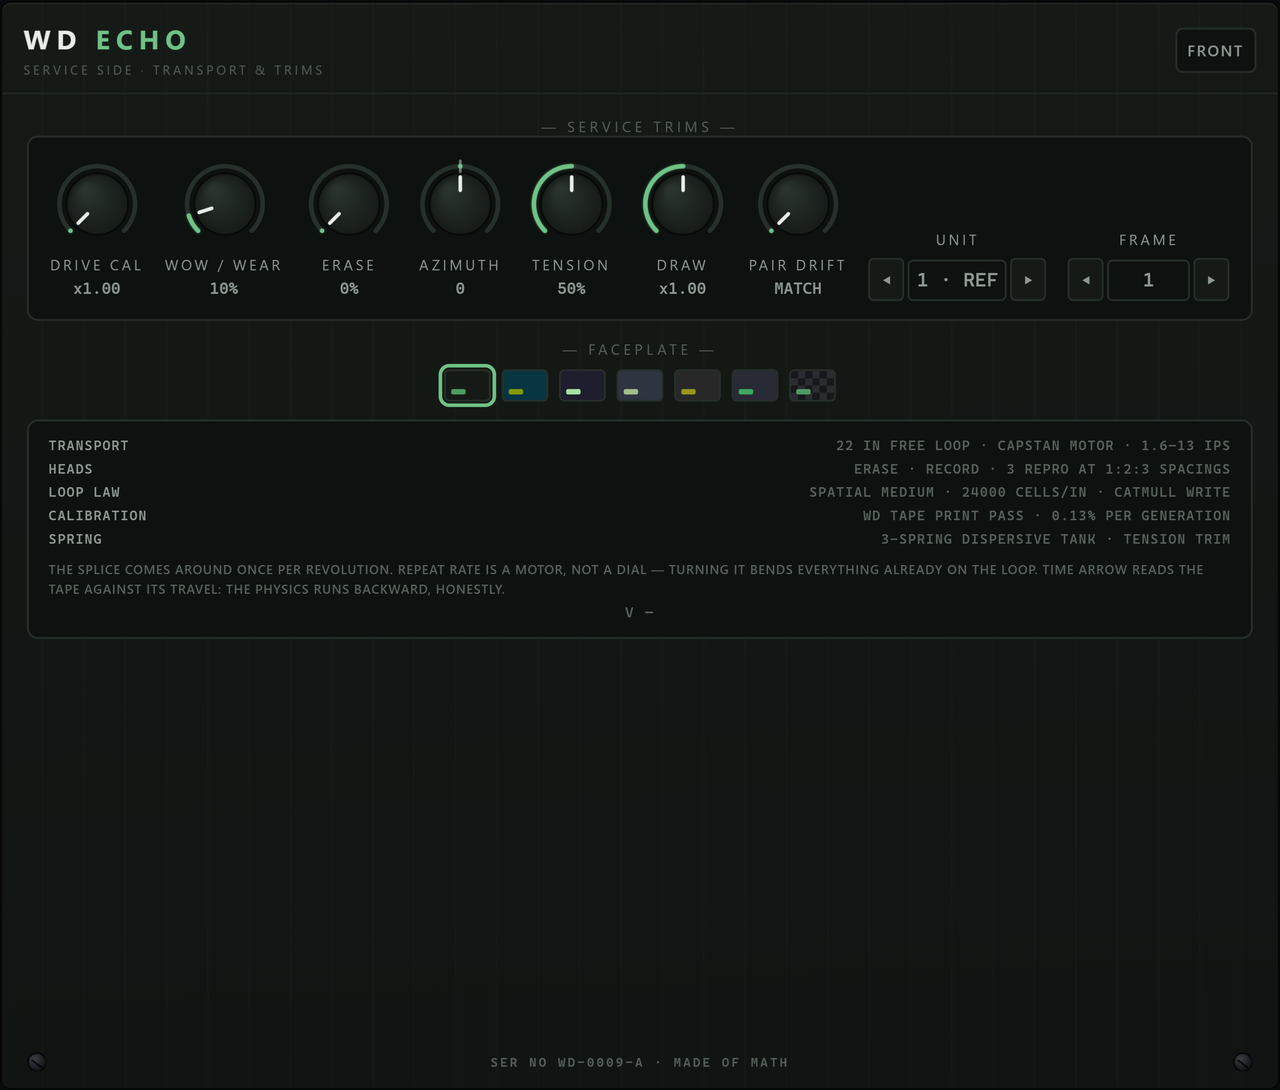Viewport: 1280px width, 1090px height.
Task: Click the FACEPLATE section heading
Action: click(639, 350)
